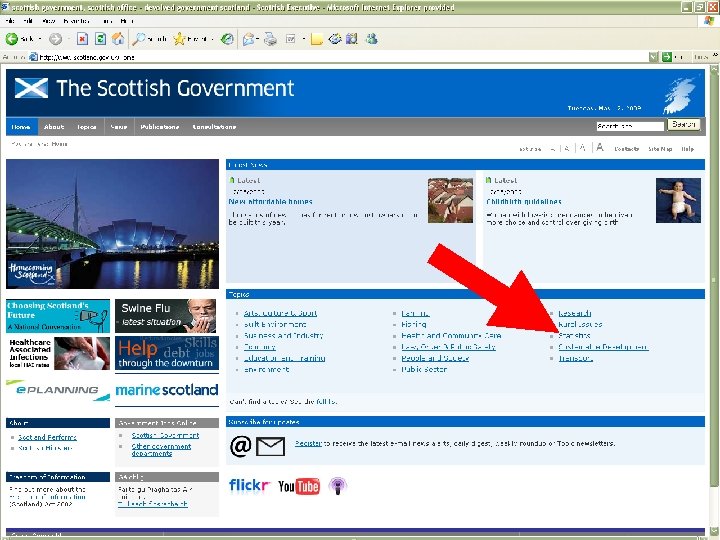Open the marine scotland banner

coord(167,390)
